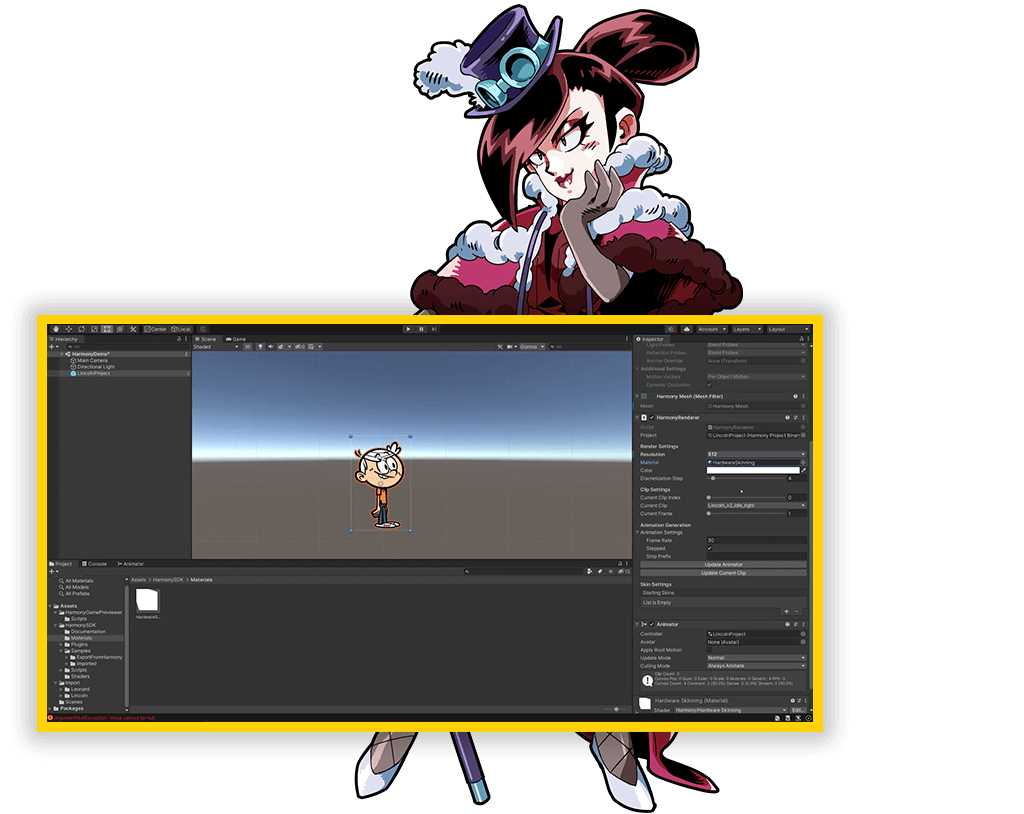Switch to the Game tab
Image resolution: width=1024 pixels, height=814 pixels.
tap(236, 339)
